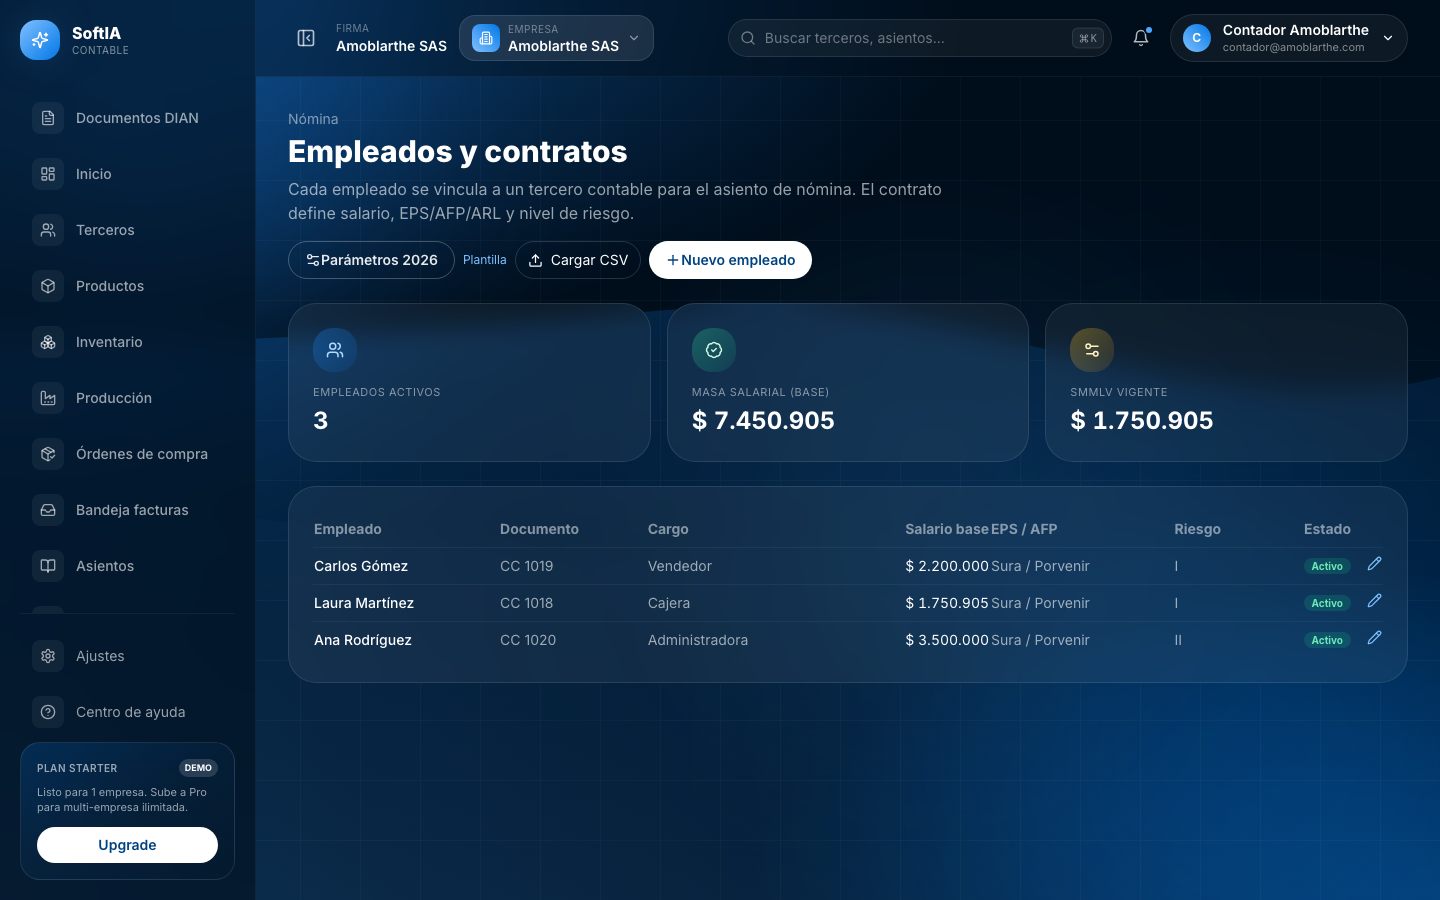The image size is (1440, 900).
Task: Click the Inventario cubes icon
Action: pos(48,342)
